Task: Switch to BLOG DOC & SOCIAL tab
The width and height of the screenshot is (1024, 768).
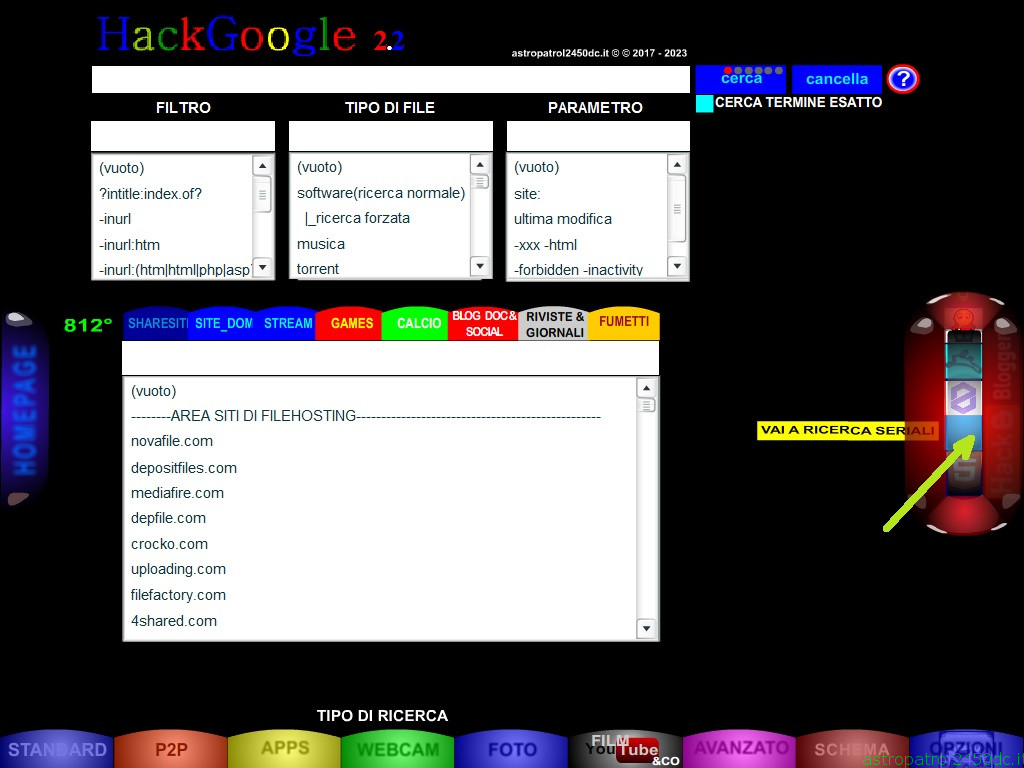Action: pyautogui.click(x=484, y=323)
